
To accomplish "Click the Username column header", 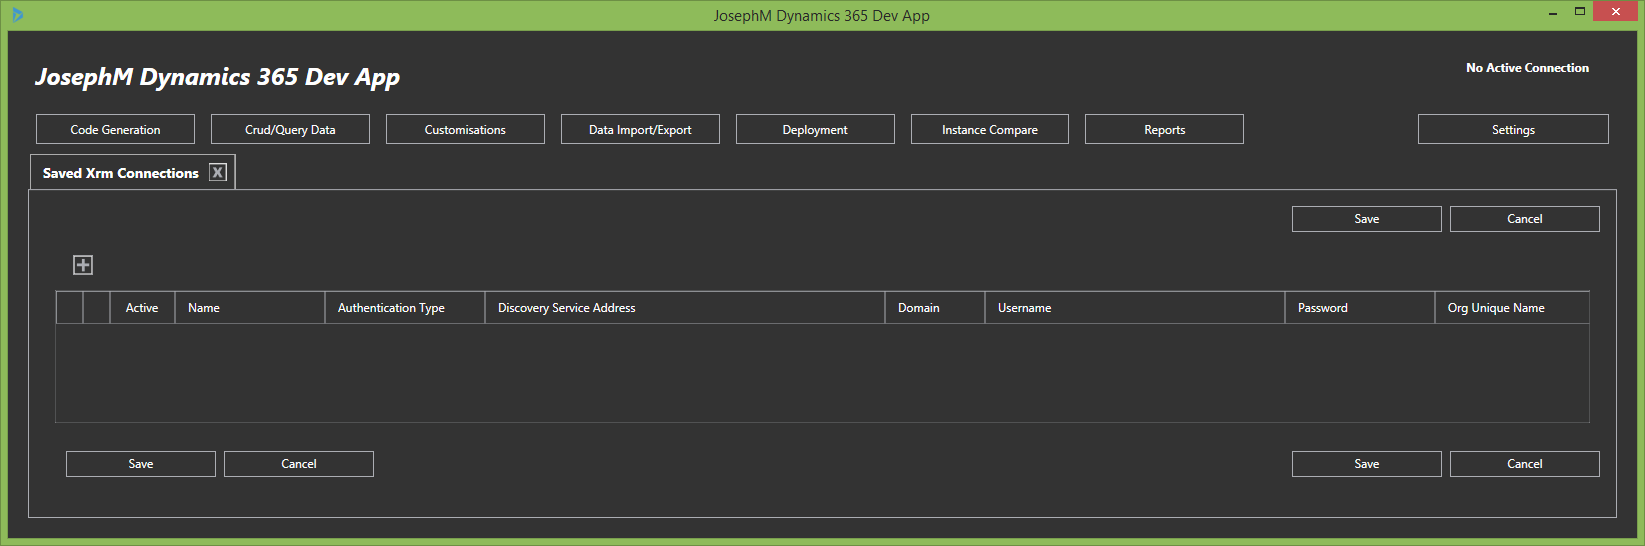I will (x=1134, y=308).
